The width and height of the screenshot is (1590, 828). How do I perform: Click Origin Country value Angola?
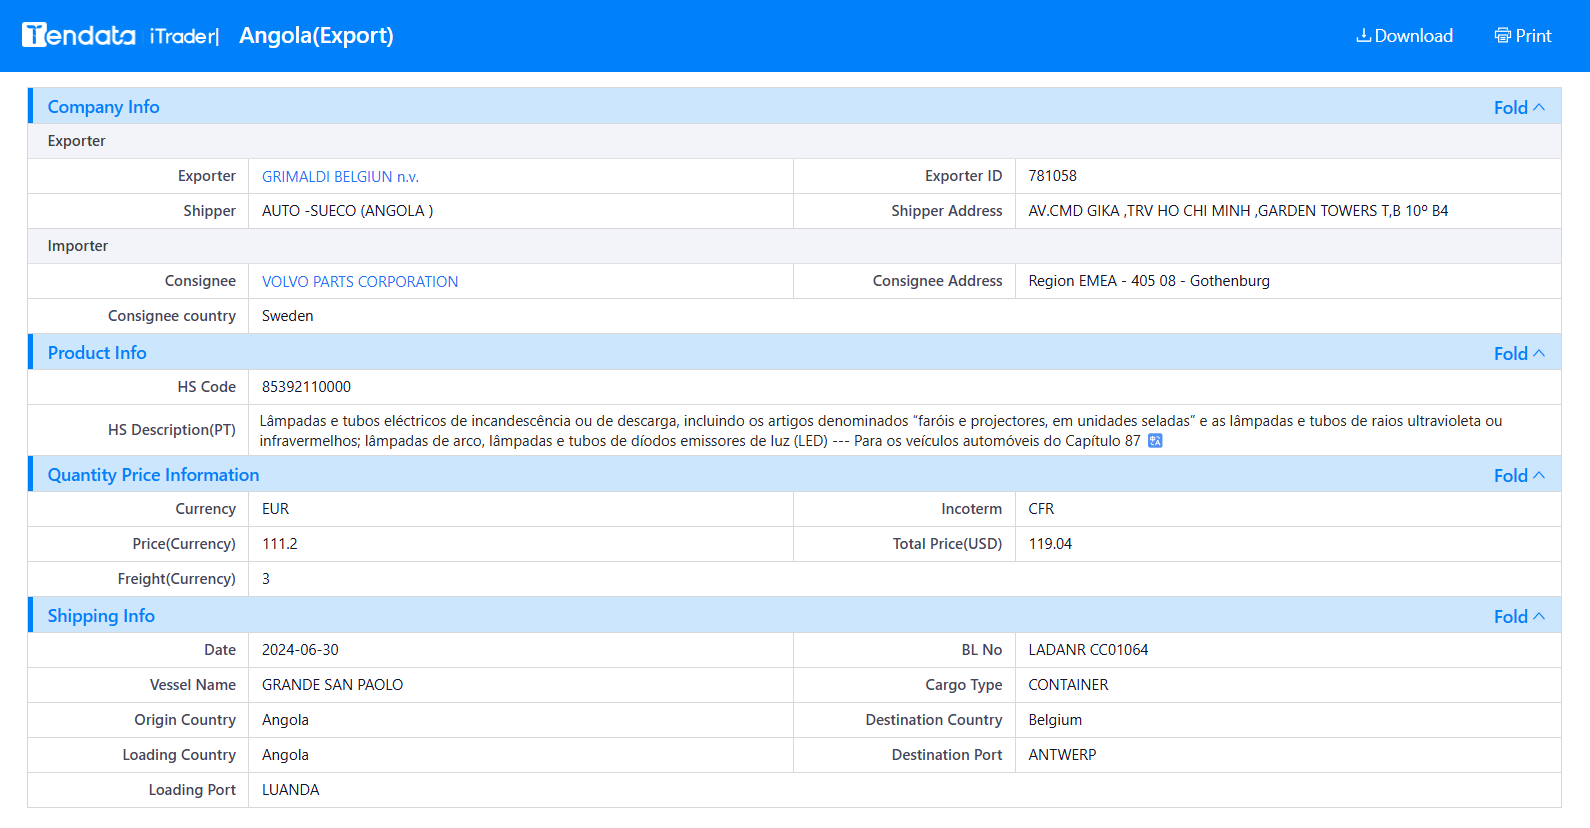(285, 720)
